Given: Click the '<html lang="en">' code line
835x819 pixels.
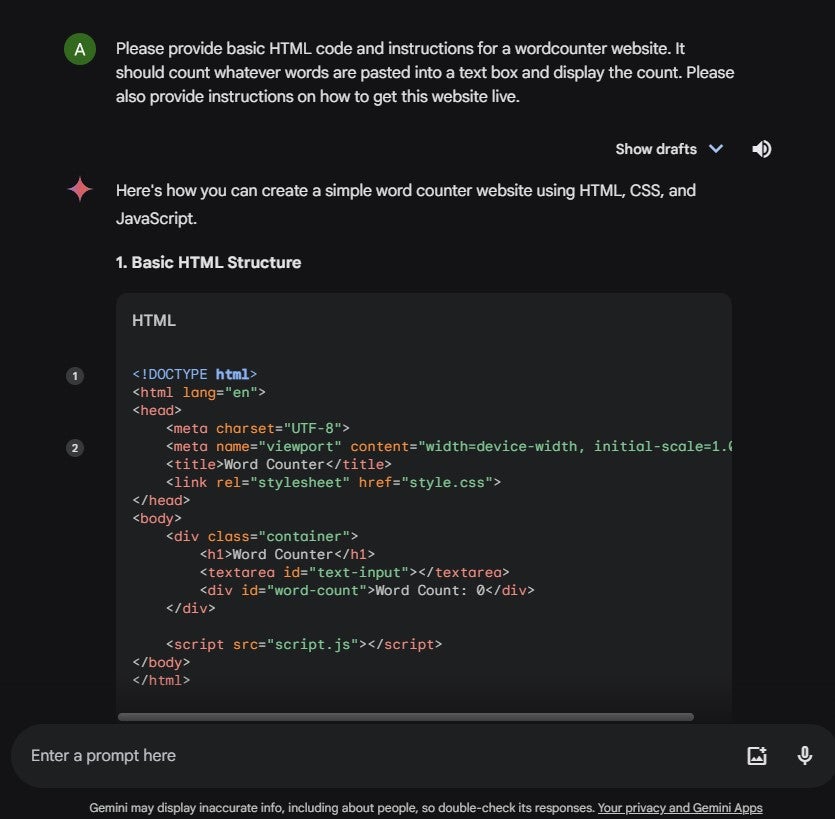Looking at the screenshot, I should 199,392.
